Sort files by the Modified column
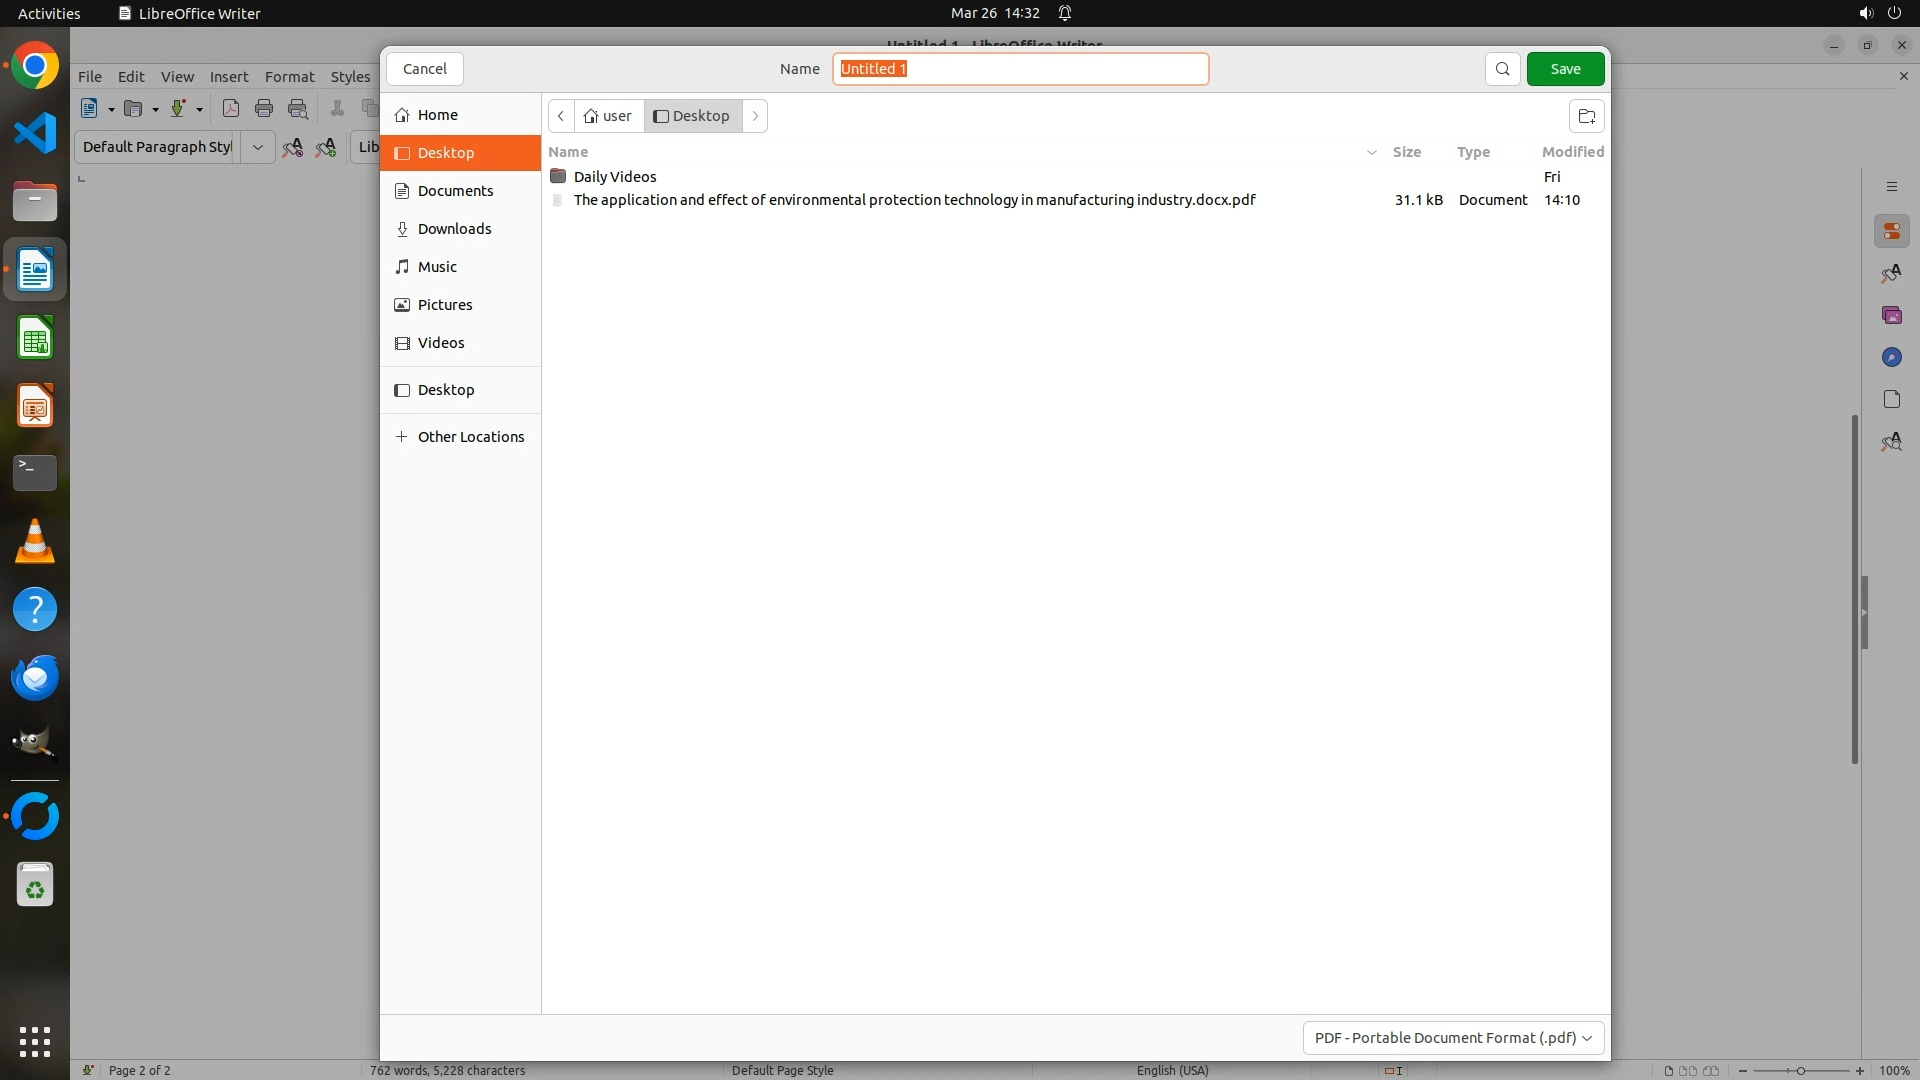This screenshot has width=1920, height=1080. 1572,152
